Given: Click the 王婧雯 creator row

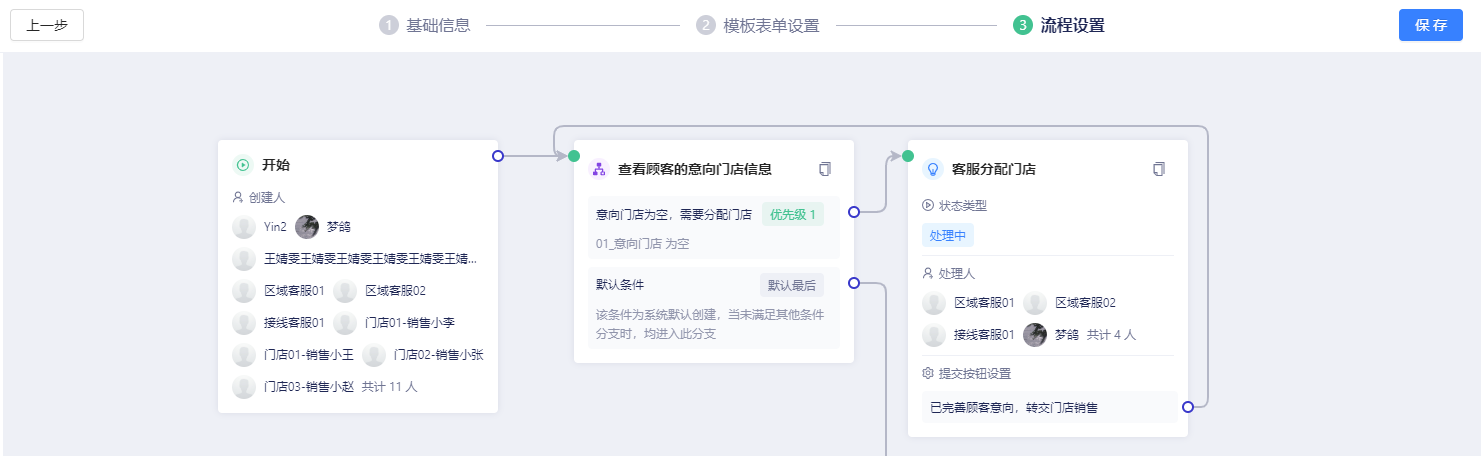Looking at the screenshot, I should [356, 259].
